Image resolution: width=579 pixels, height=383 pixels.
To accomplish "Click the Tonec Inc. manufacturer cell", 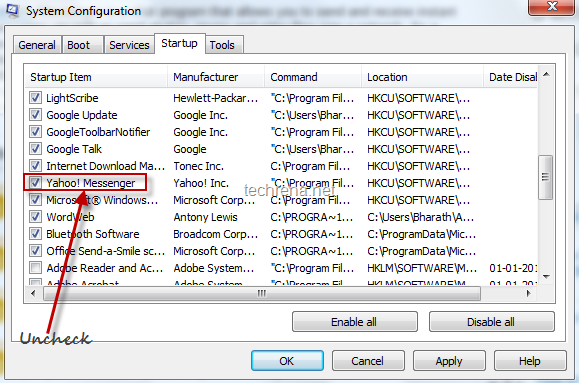I will click(198, 166).
